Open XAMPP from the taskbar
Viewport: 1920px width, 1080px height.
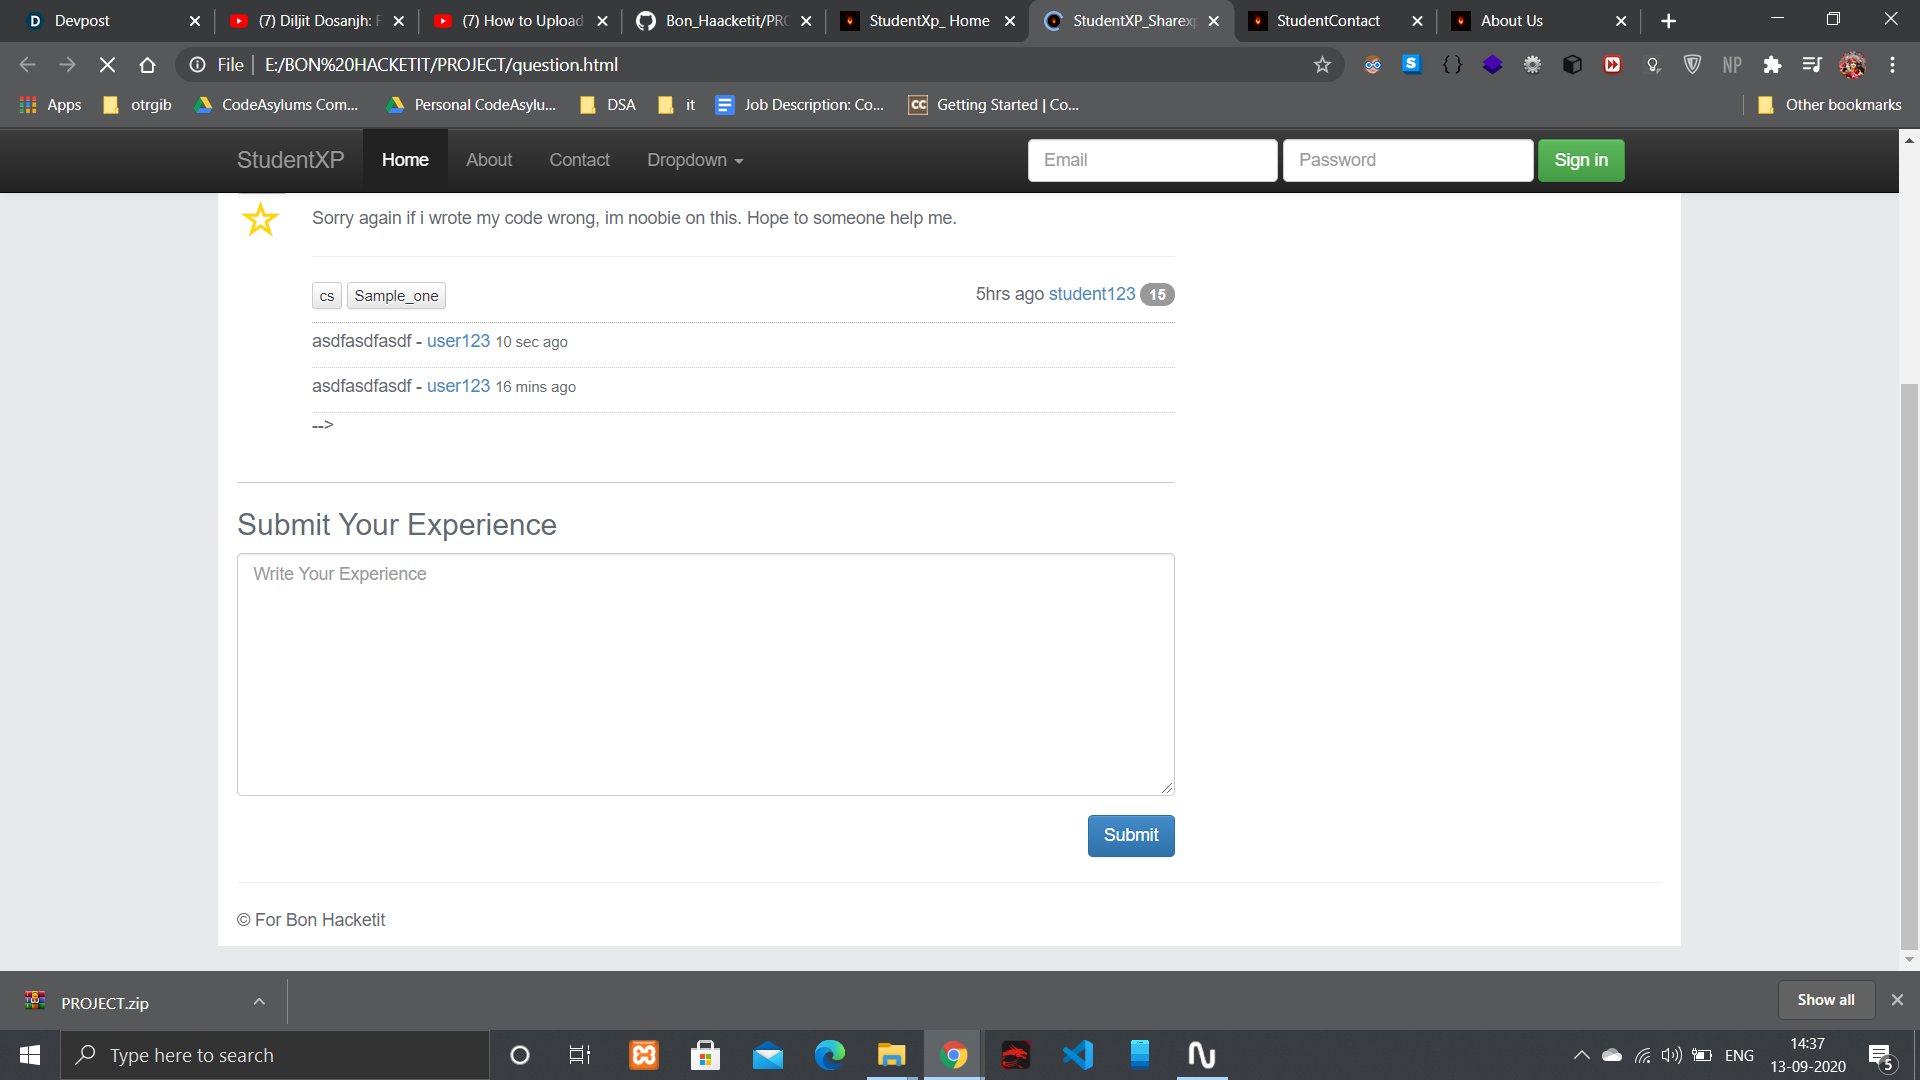click(644, 1055)
